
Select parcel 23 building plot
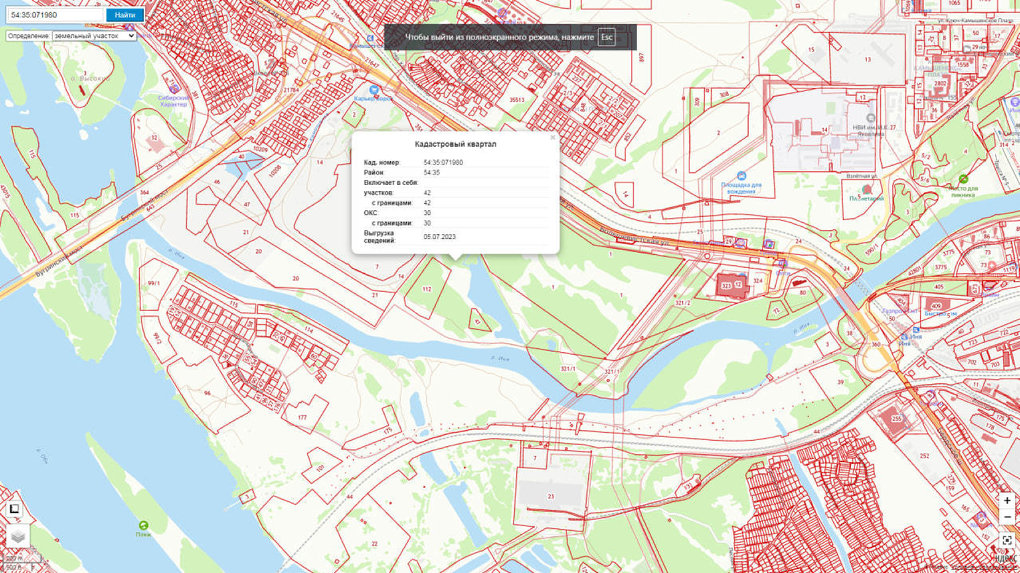pos(550,495)
